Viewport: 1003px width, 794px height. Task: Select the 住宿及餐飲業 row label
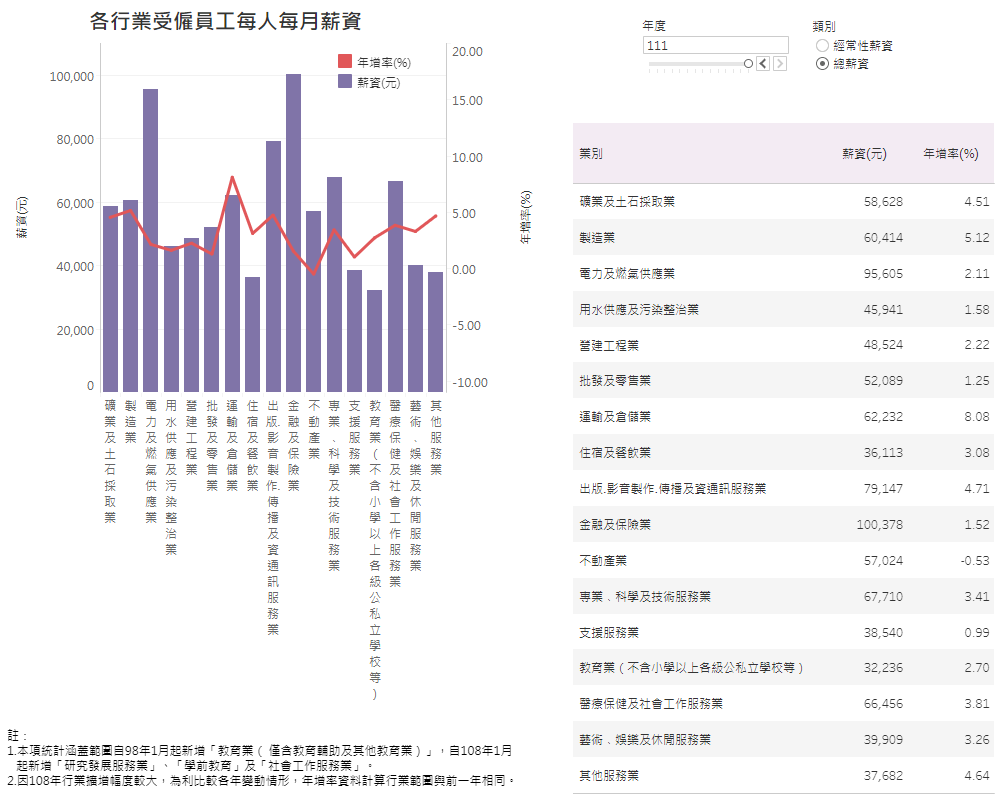[x=615, y=452]
